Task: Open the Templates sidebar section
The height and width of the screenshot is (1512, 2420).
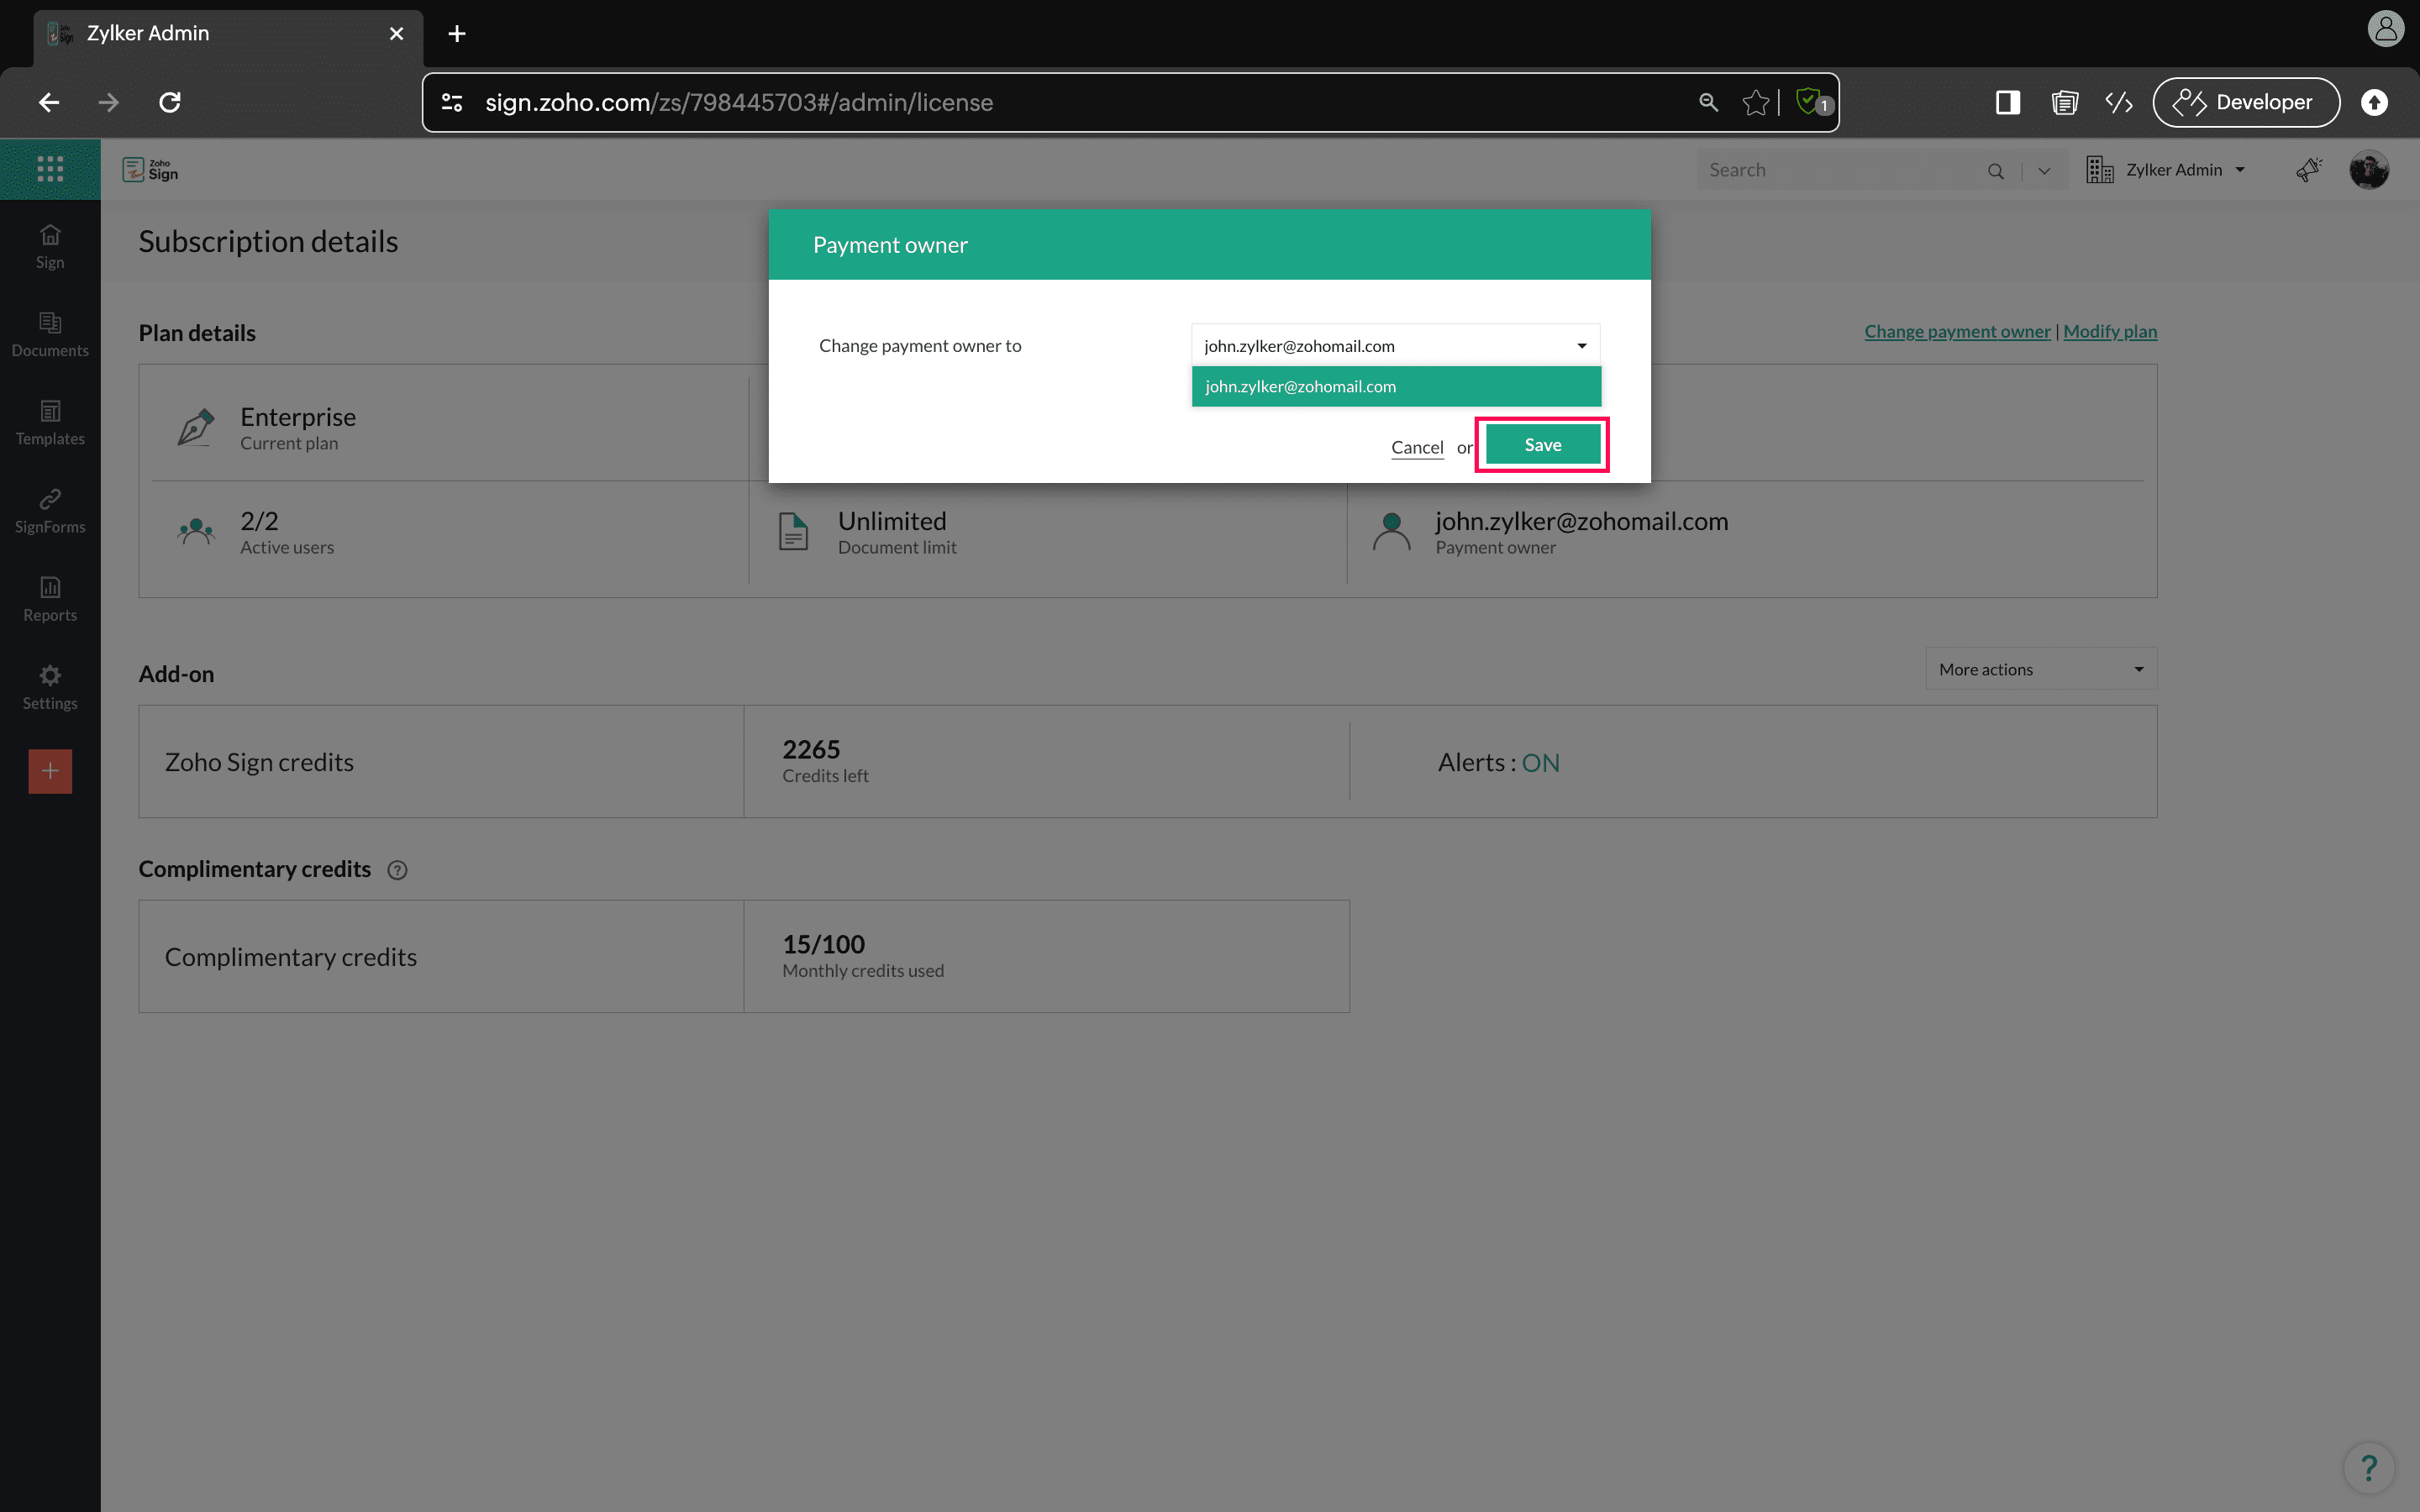Action: click(50, 423)
